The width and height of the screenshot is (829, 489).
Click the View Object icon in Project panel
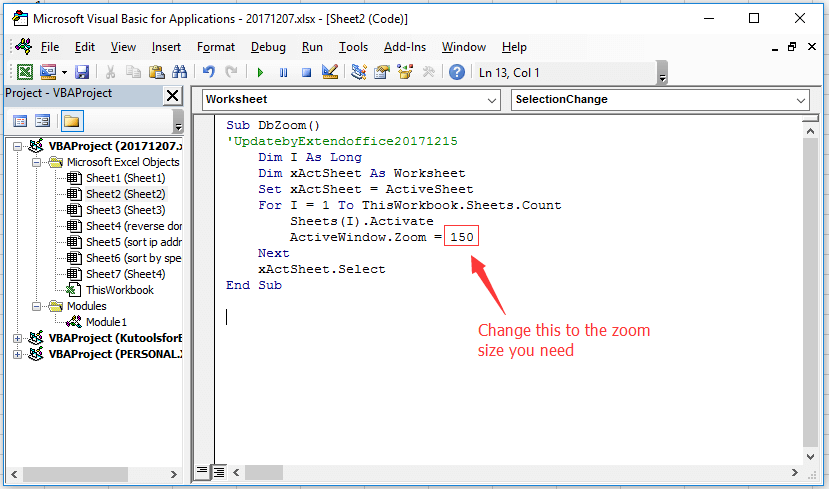pyautogui.click(x=42, y=121)
